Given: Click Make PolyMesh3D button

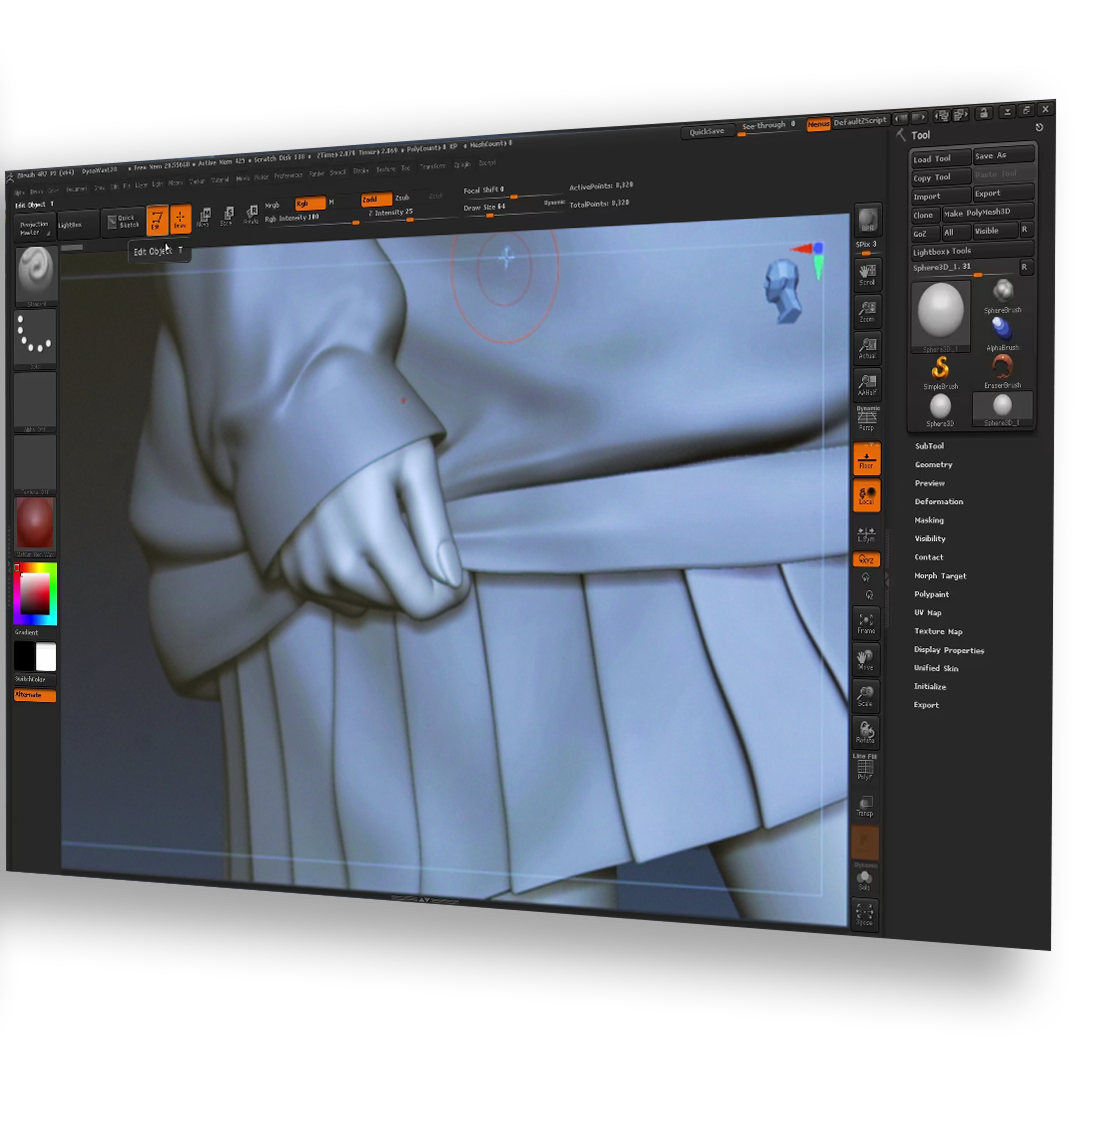Looking at the screenshot, I should pyautogui.click(x=988, y=212).
